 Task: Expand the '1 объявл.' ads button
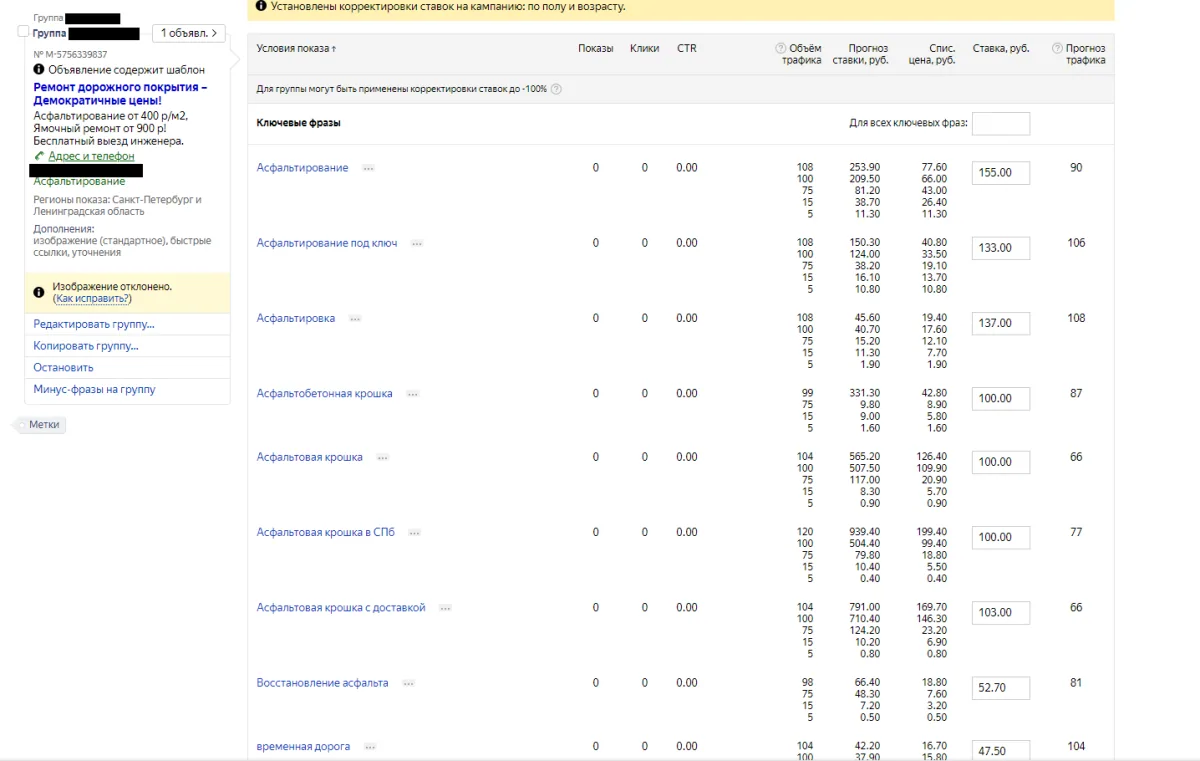pos(189,33)
